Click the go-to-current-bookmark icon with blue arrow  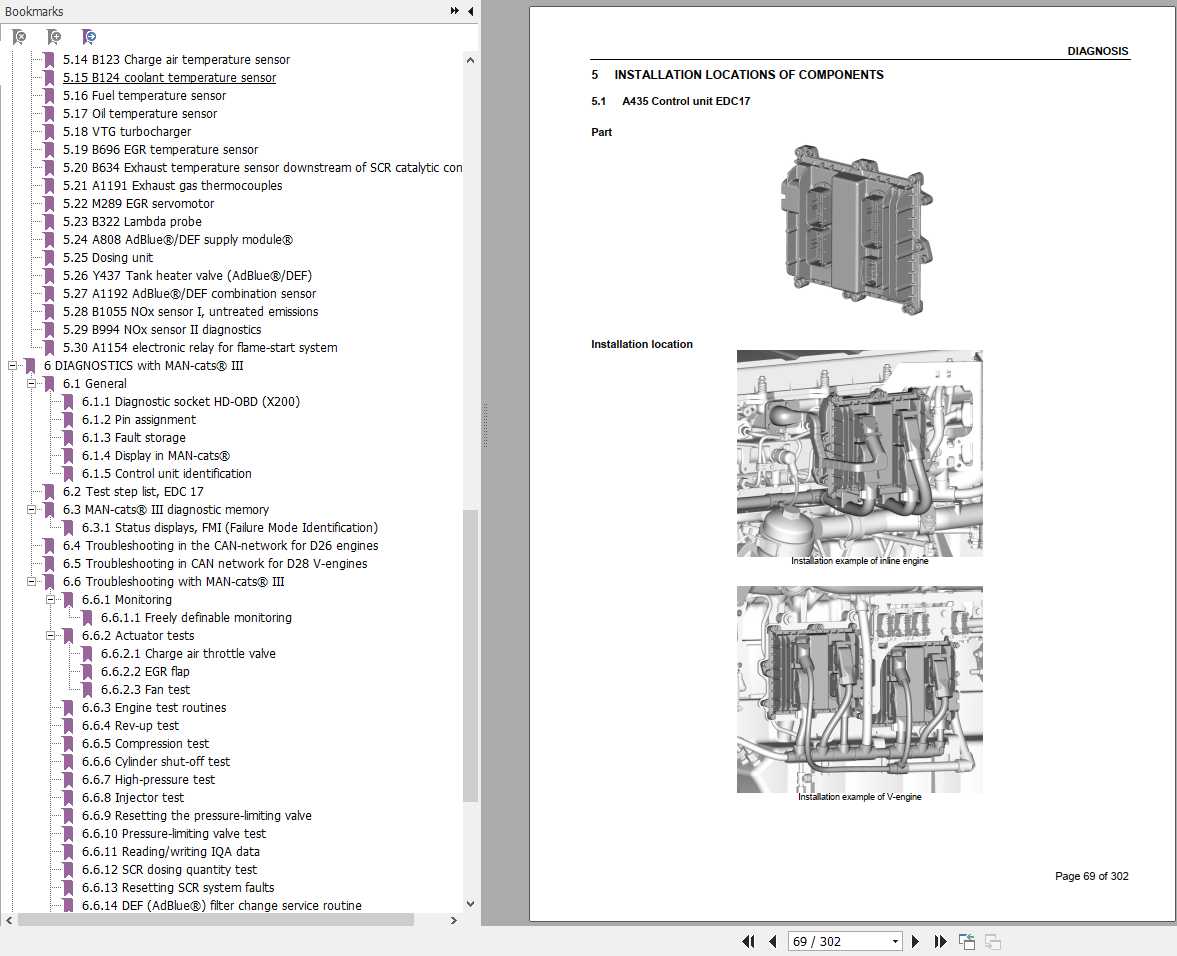pos(89,37)
